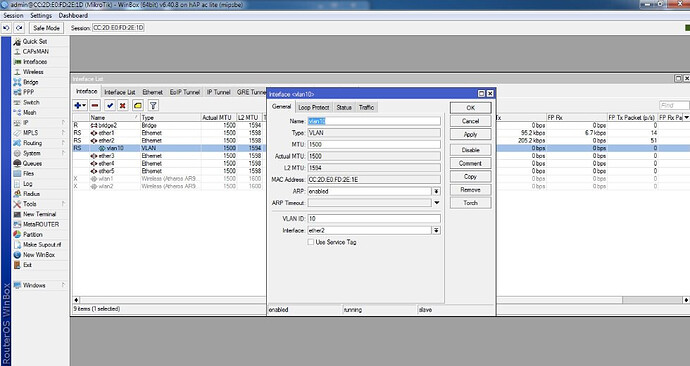The width and height of the screenshot is (690, 366).
Task: Click Make Supout.rif entry
Action: [x=42, y=245]
